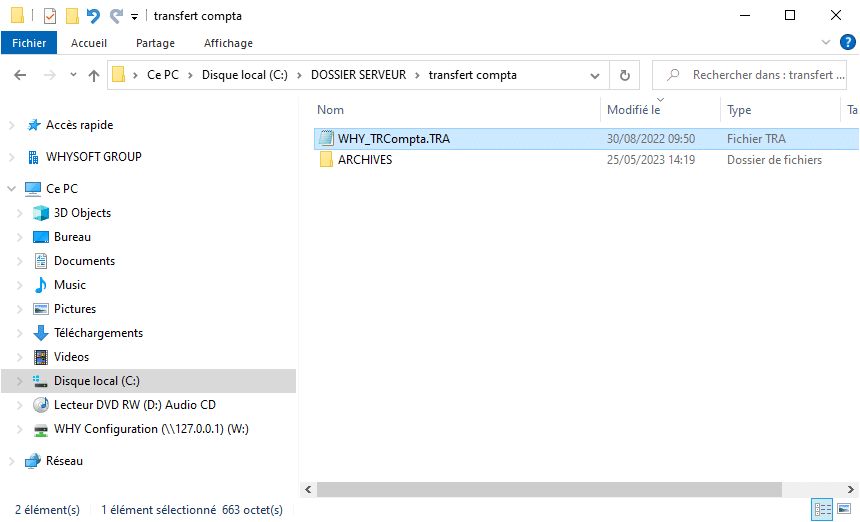Screen dimensions: 860x522
Task: Open the Music folder in sidebar
Action: [70, 285]
